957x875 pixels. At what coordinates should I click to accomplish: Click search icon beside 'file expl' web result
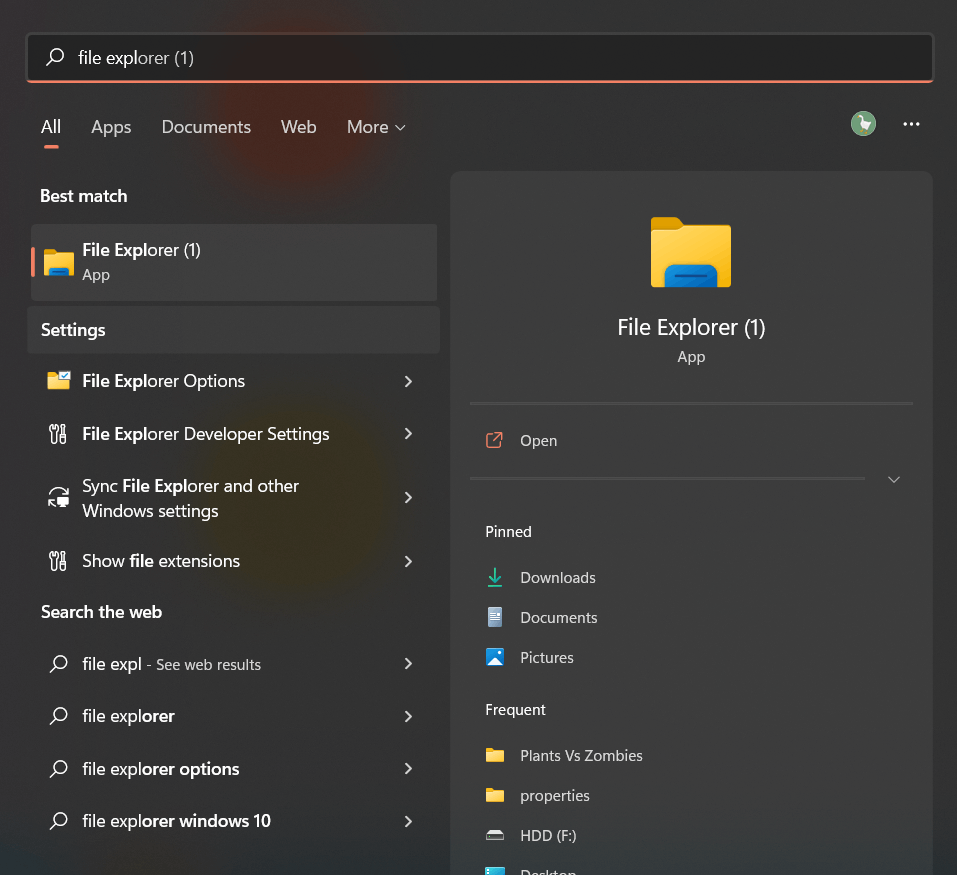(59, 663)
